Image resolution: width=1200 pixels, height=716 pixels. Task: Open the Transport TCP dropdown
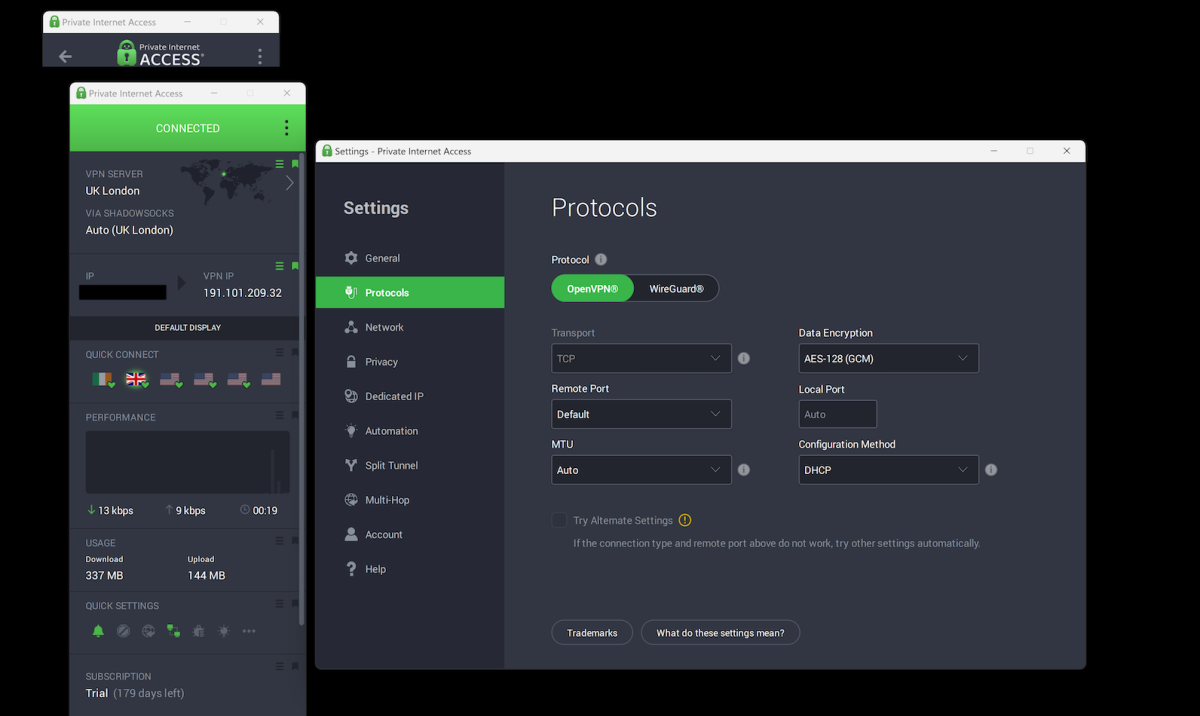point(641,358)
